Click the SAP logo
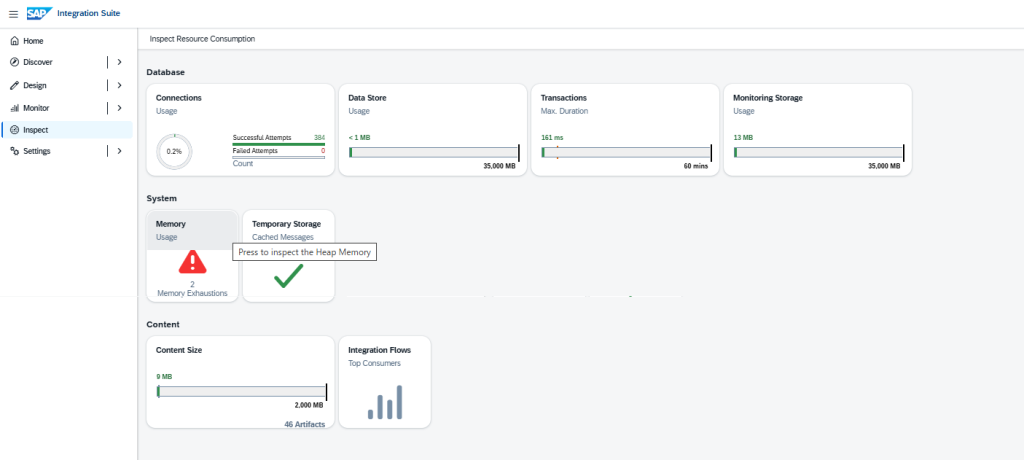Viewport: 1024px width, 460px height. 39,13
